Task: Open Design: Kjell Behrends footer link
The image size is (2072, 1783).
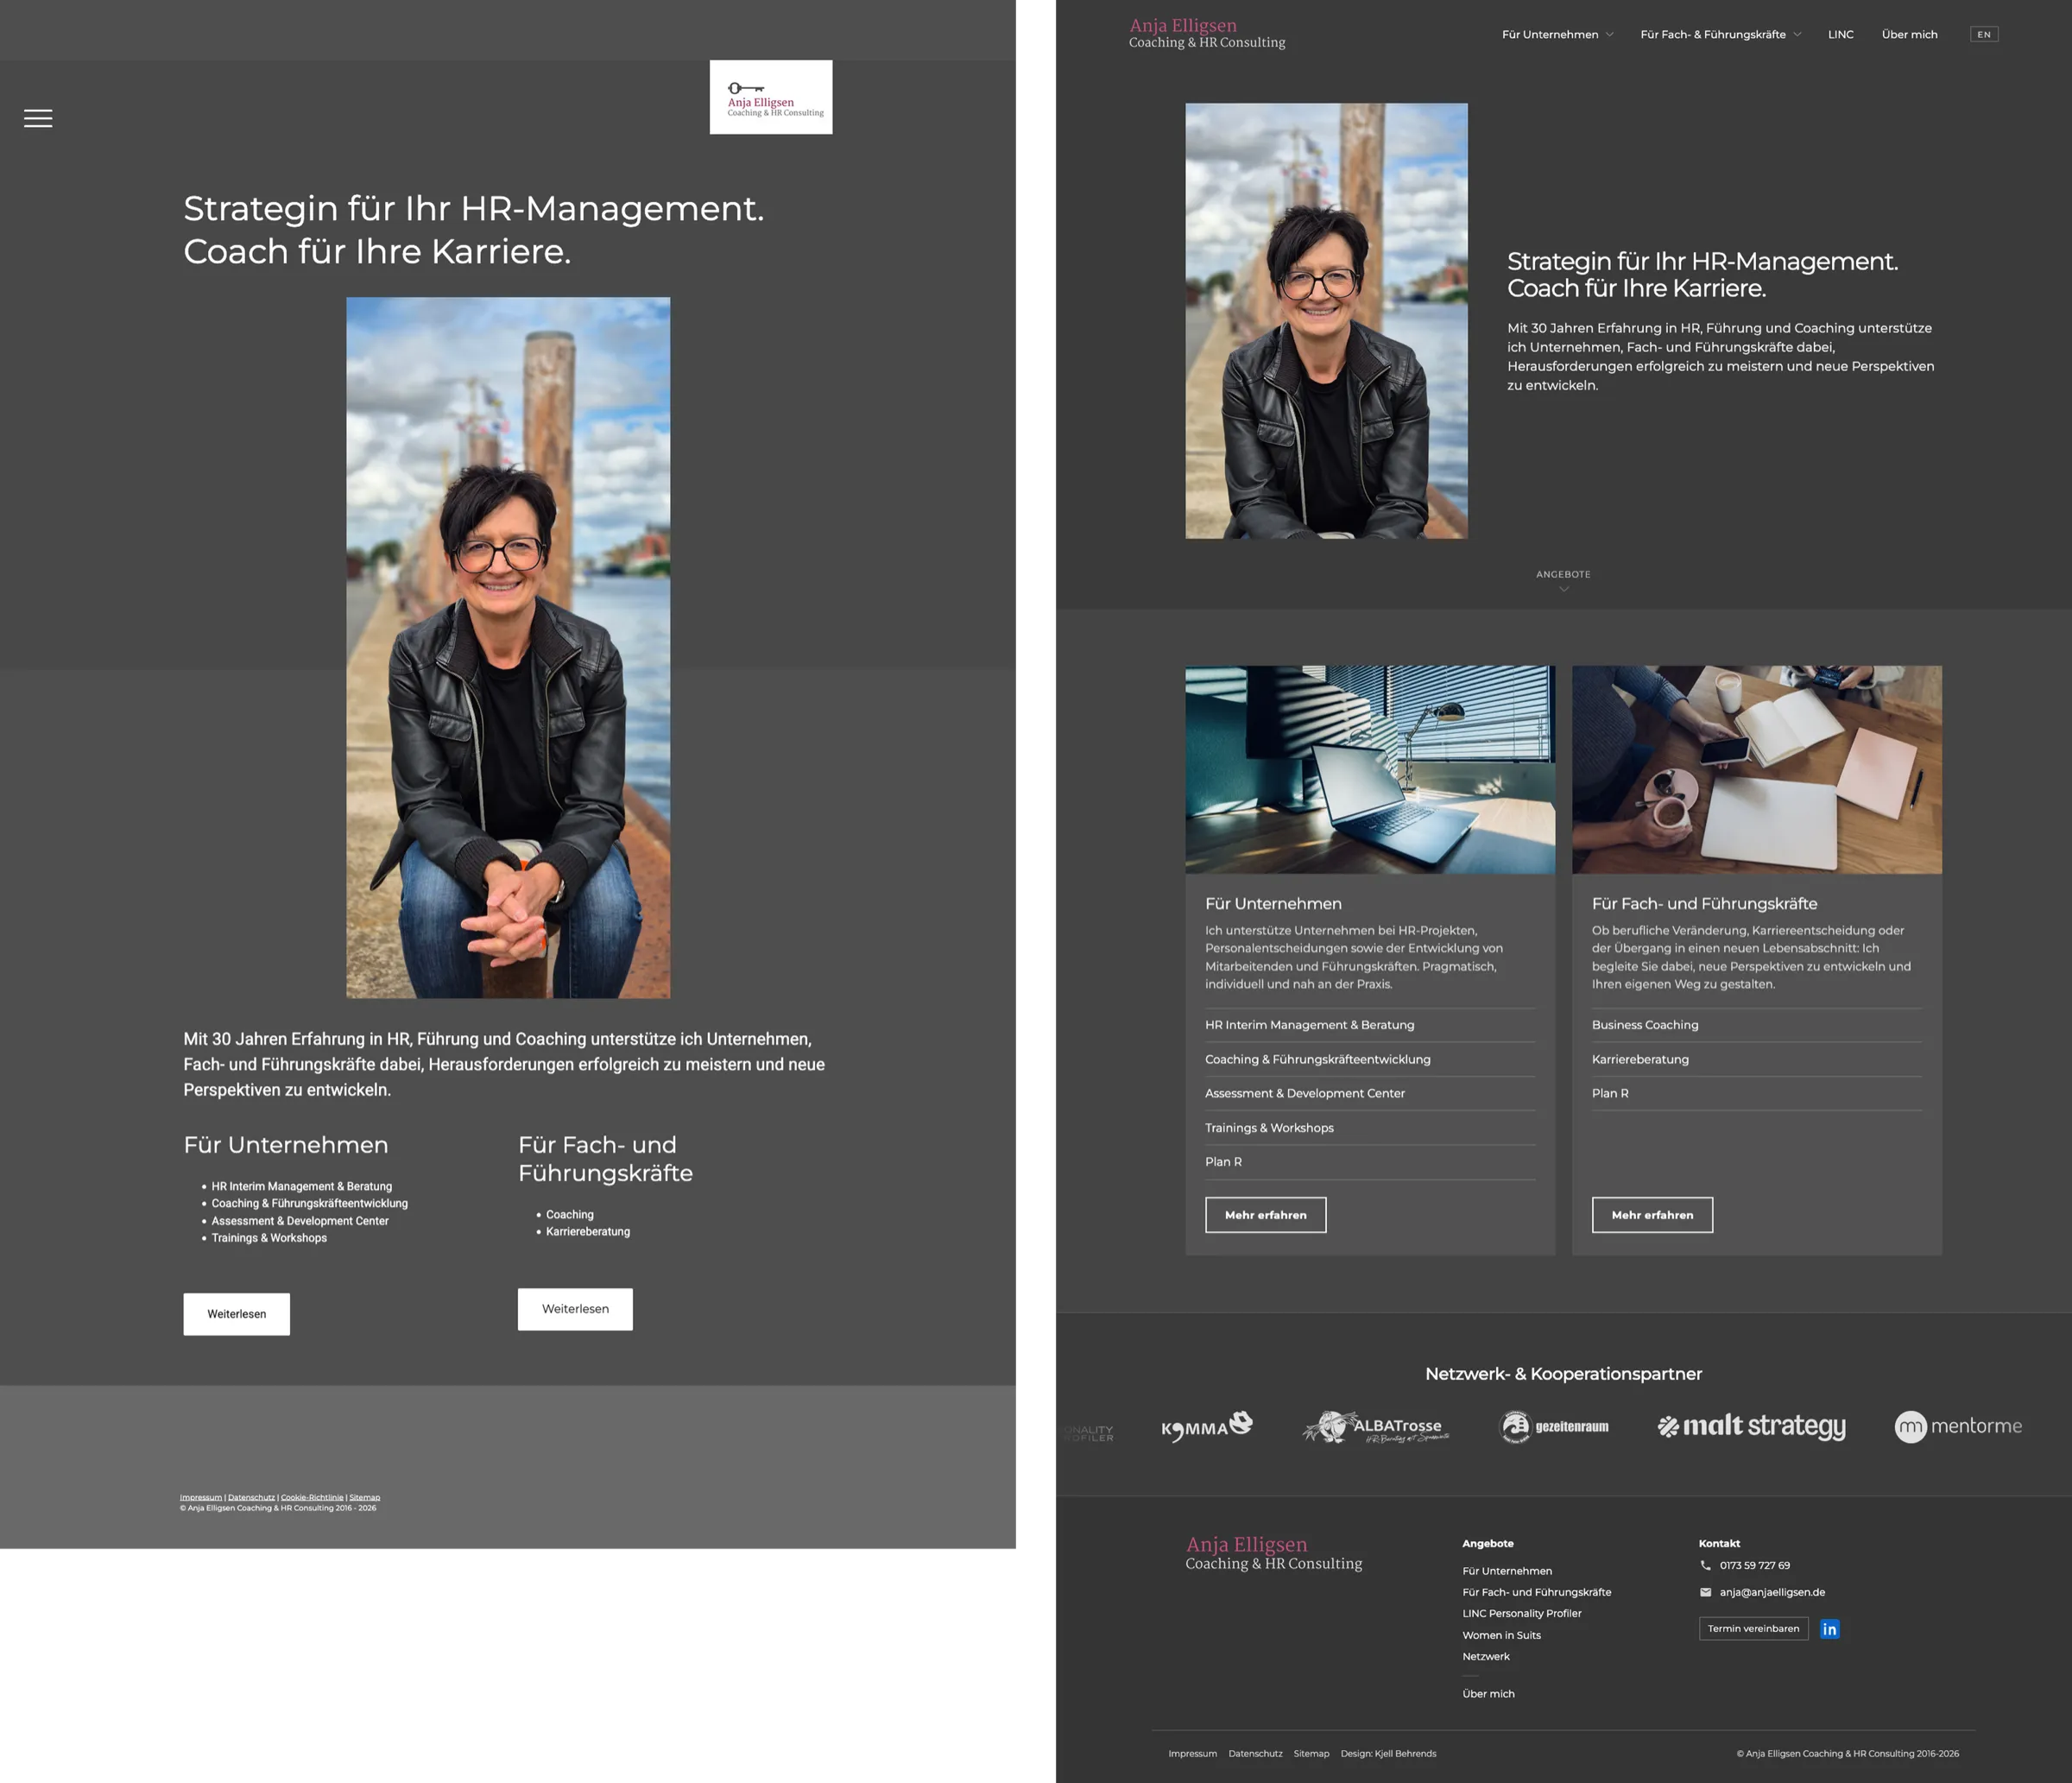Action: (1388, 1753)
